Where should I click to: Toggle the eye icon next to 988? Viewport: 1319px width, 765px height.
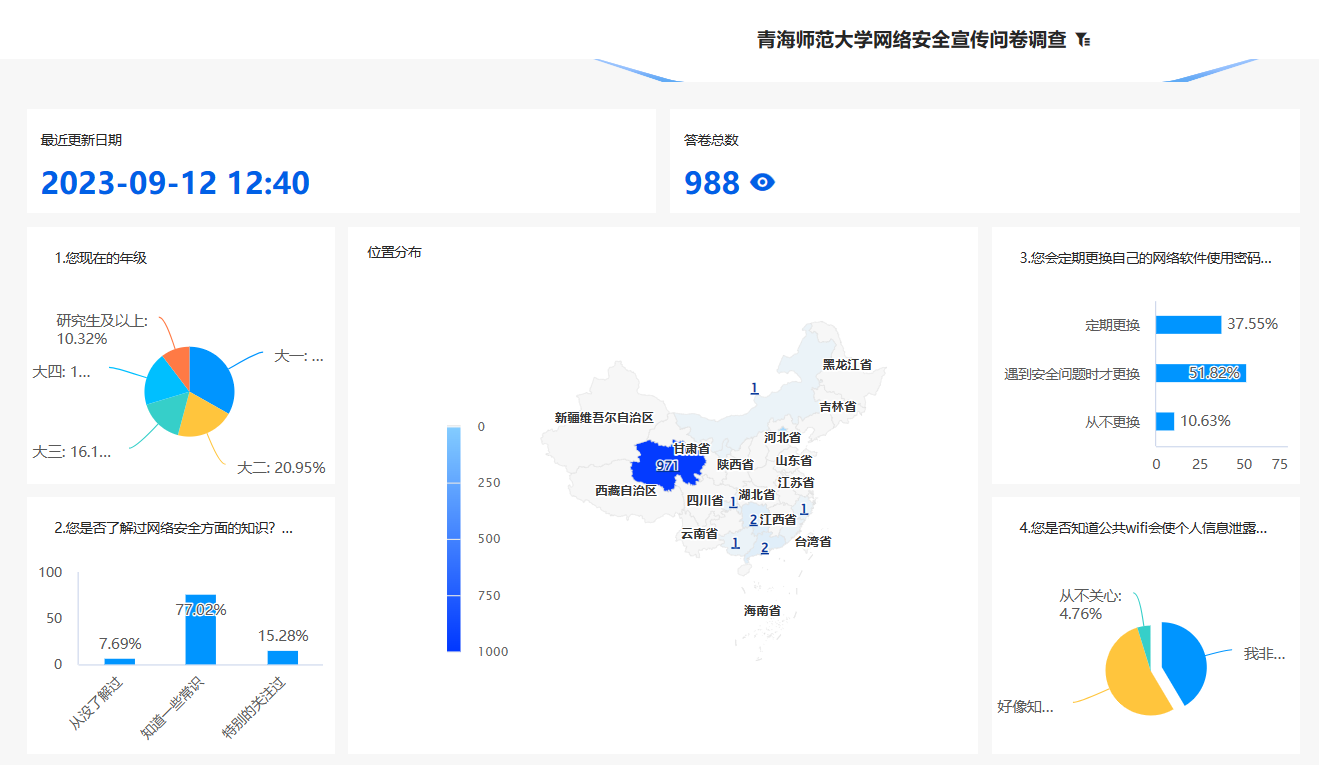click(763, 182)
